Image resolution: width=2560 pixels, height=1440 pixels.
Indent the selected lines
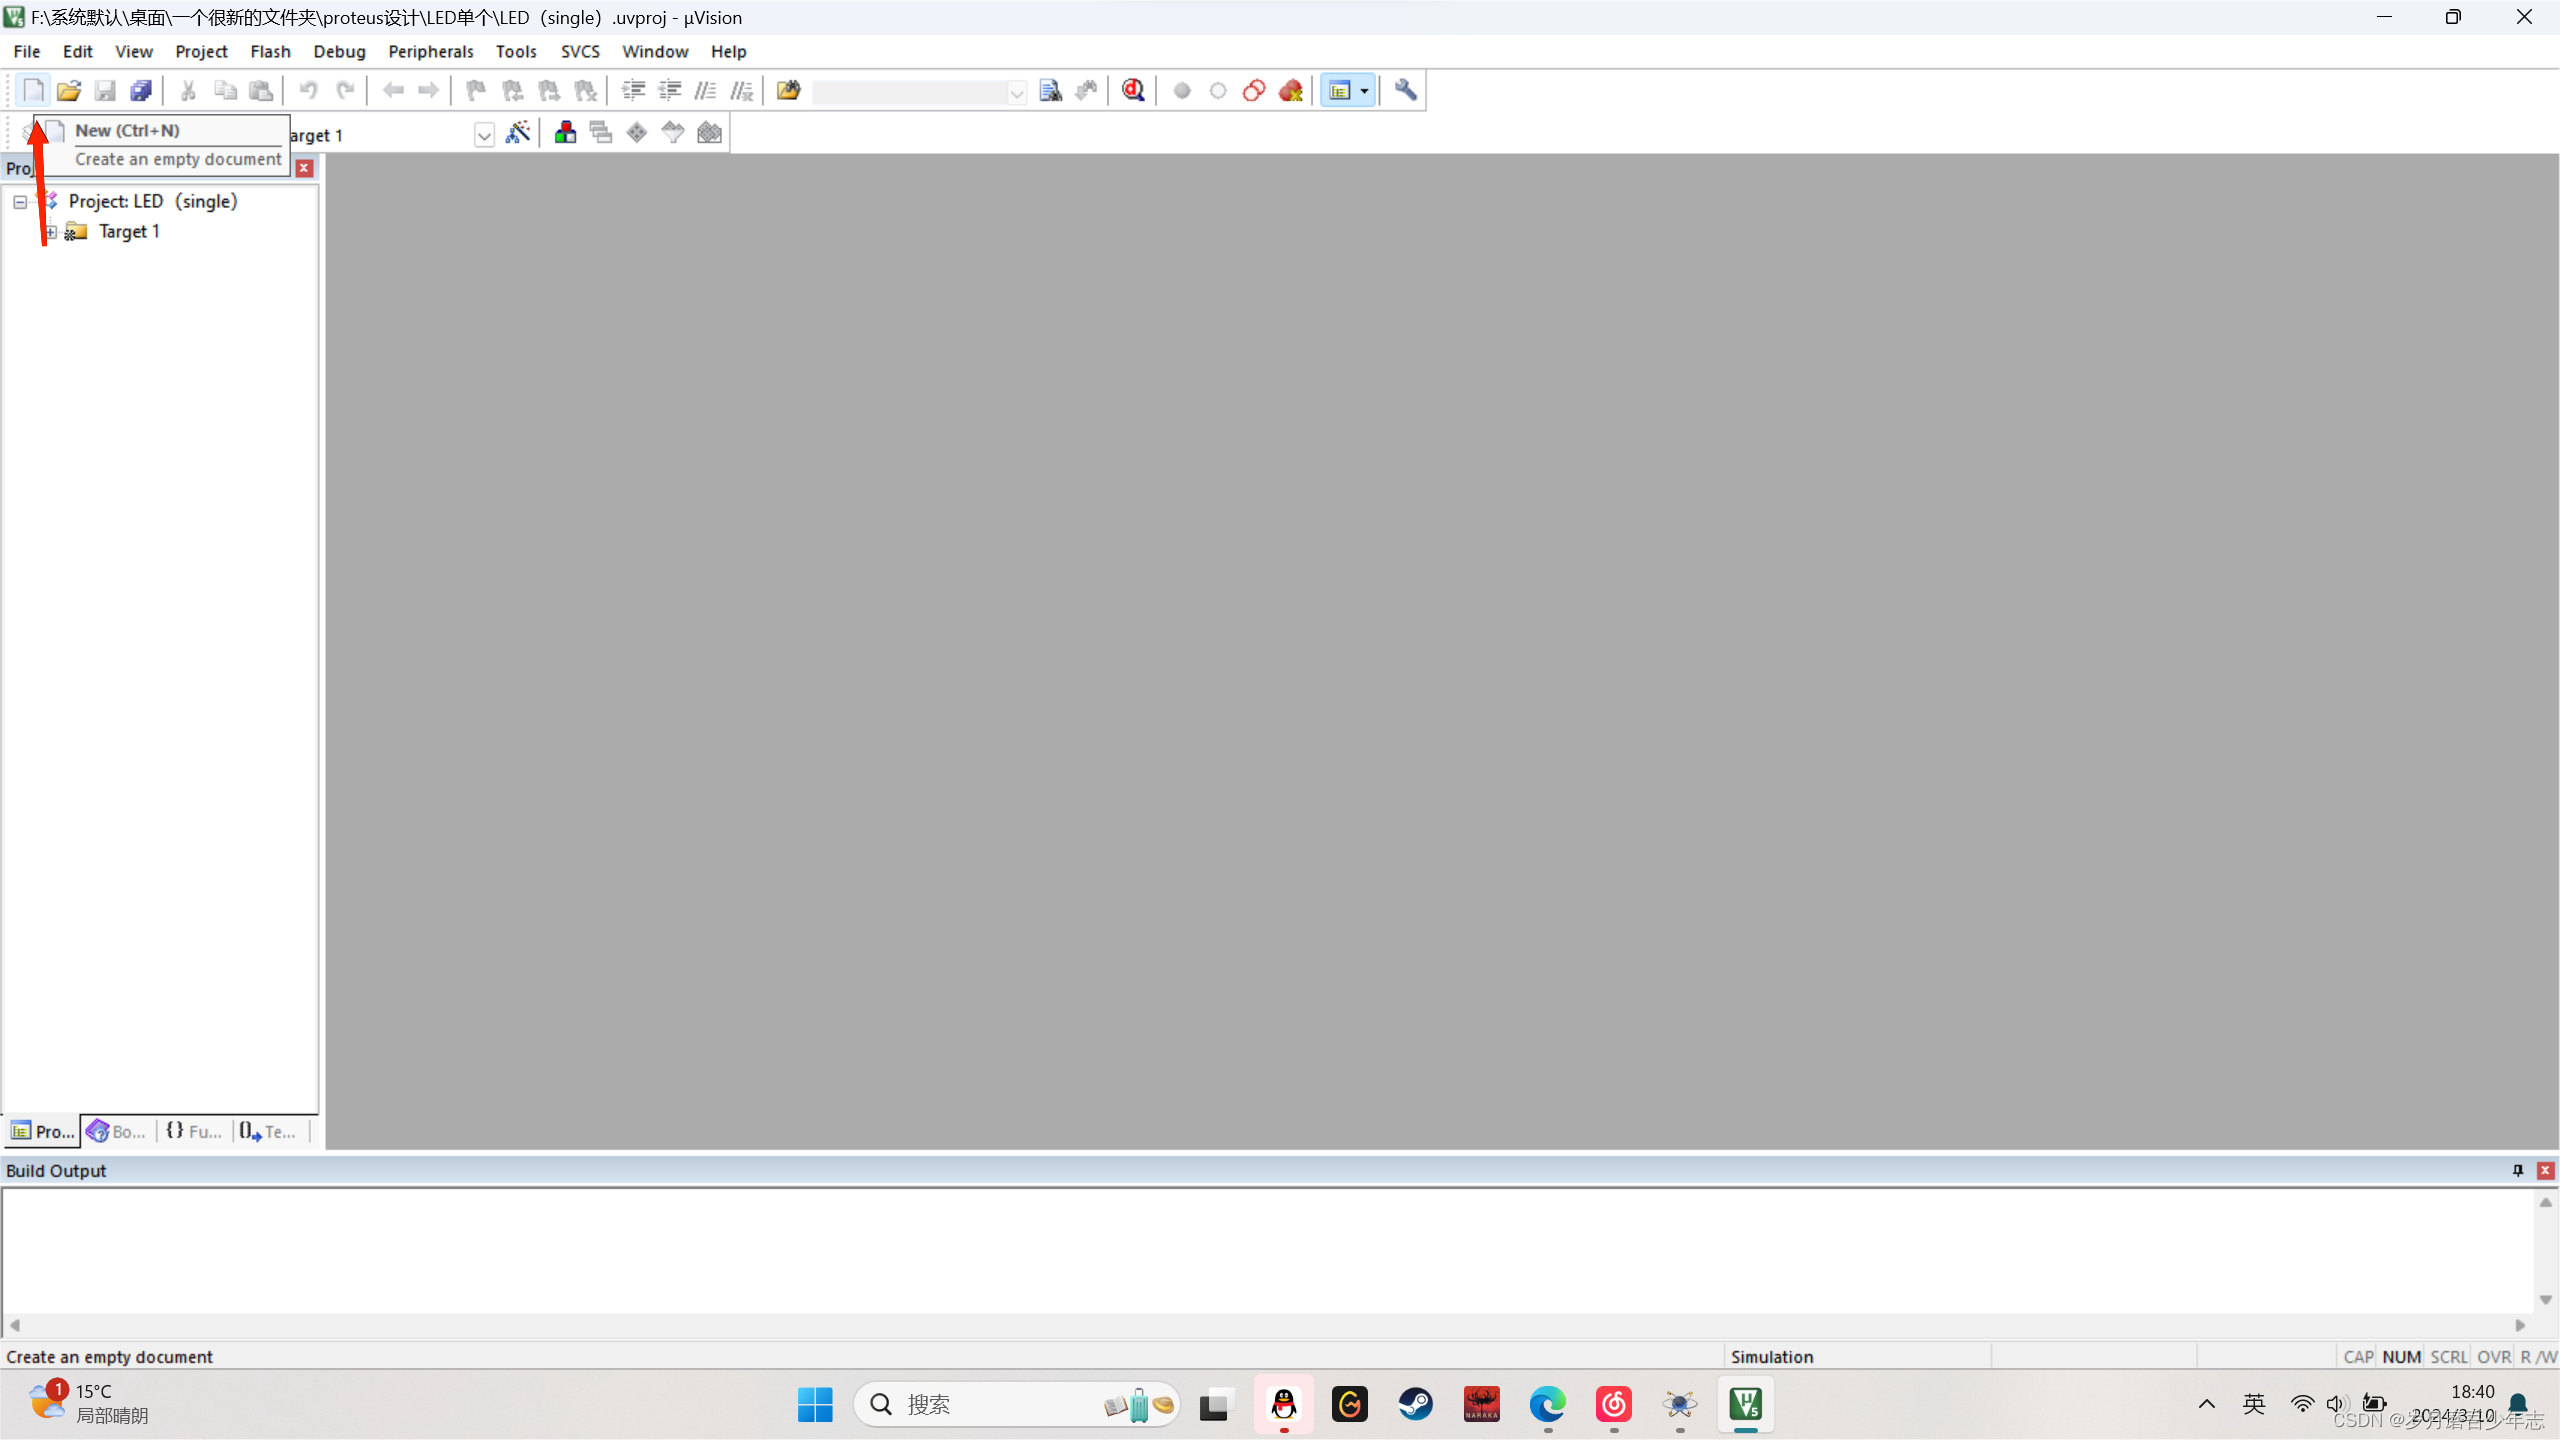[633, 91]
